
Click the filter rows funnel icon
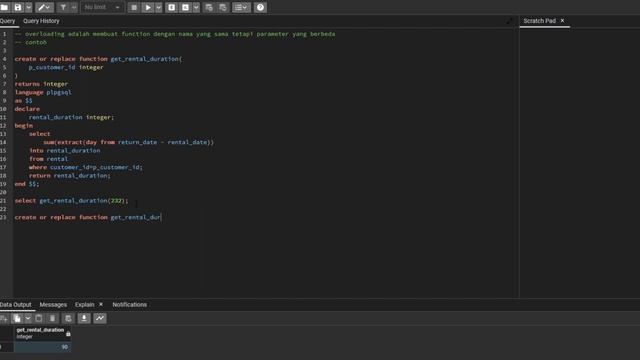coord(63,7)
